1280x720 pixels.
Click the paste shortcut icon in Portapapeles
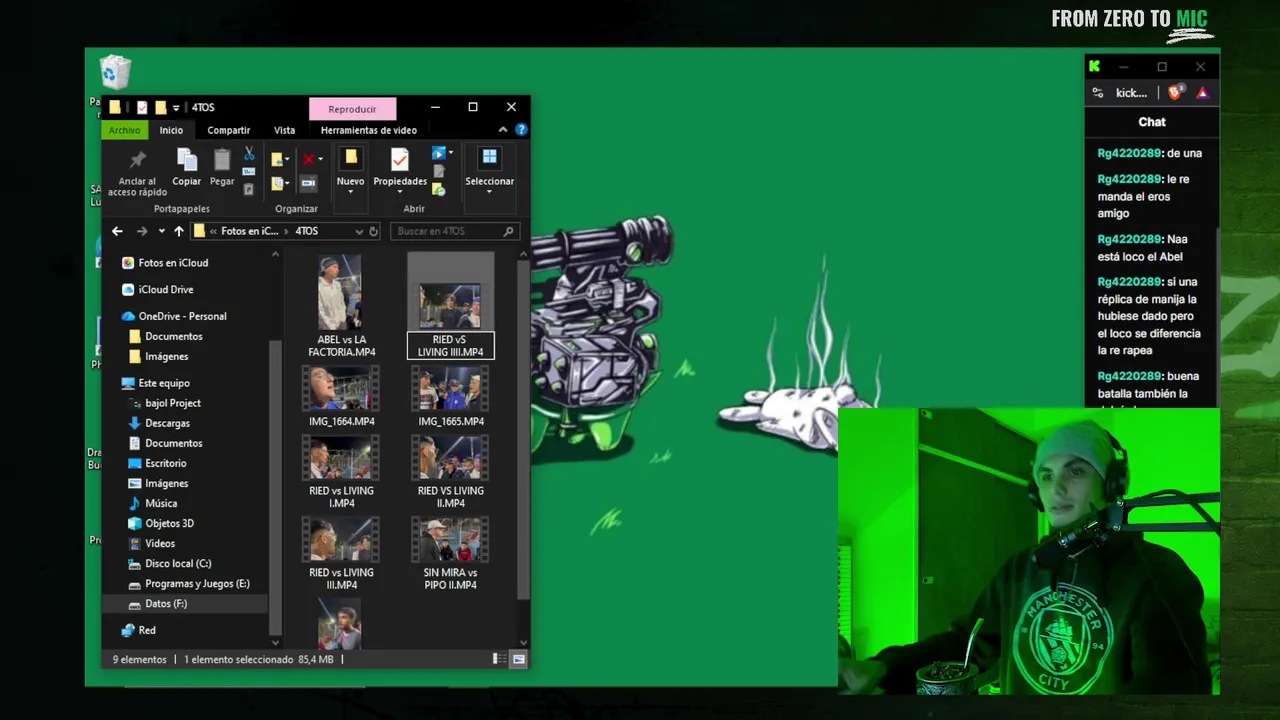pyautogui.click(x=249, y=188)
